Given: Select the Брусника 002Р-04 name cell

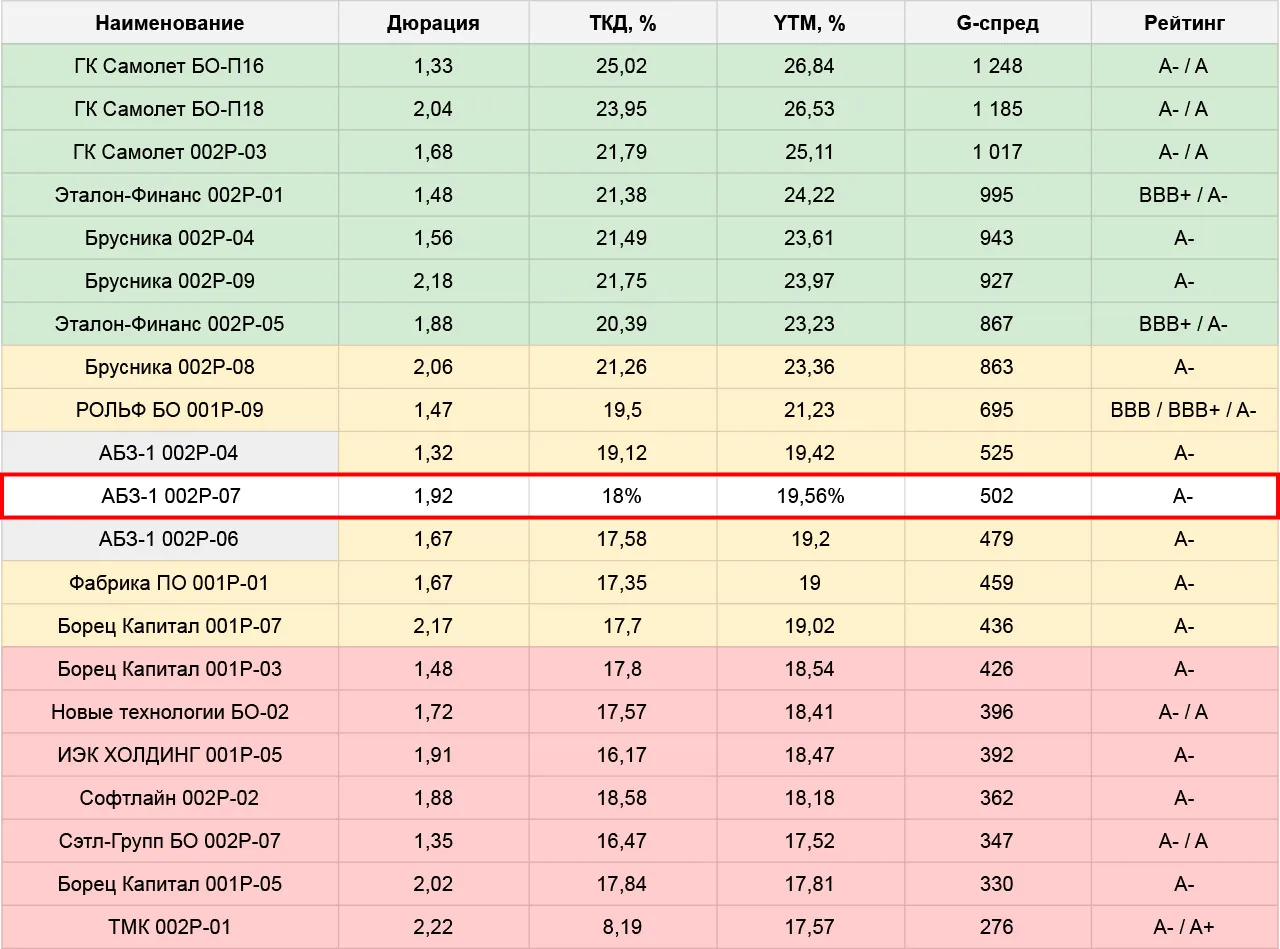Looking at the screenshot, I should pyautogui.click(x=170, y=238).
